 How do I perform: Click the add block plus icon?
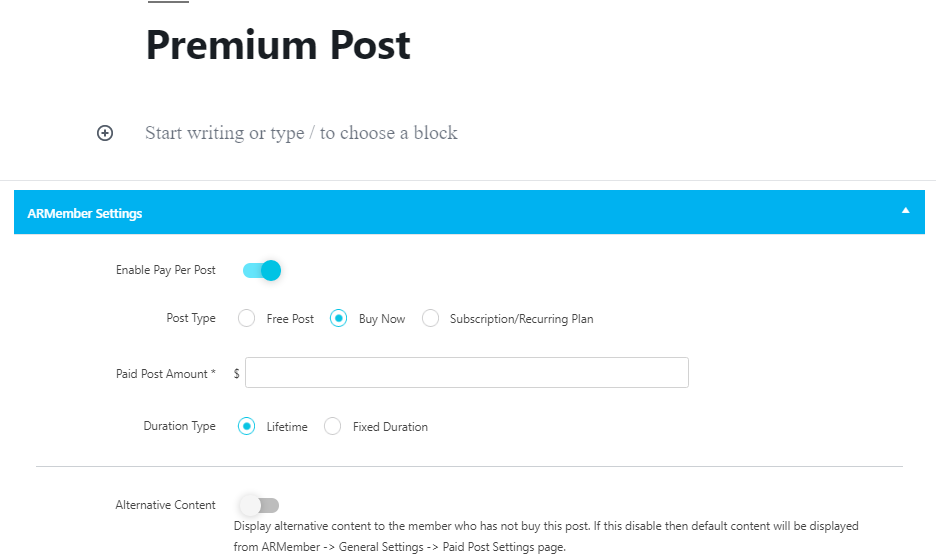click(x=105, y=133)
